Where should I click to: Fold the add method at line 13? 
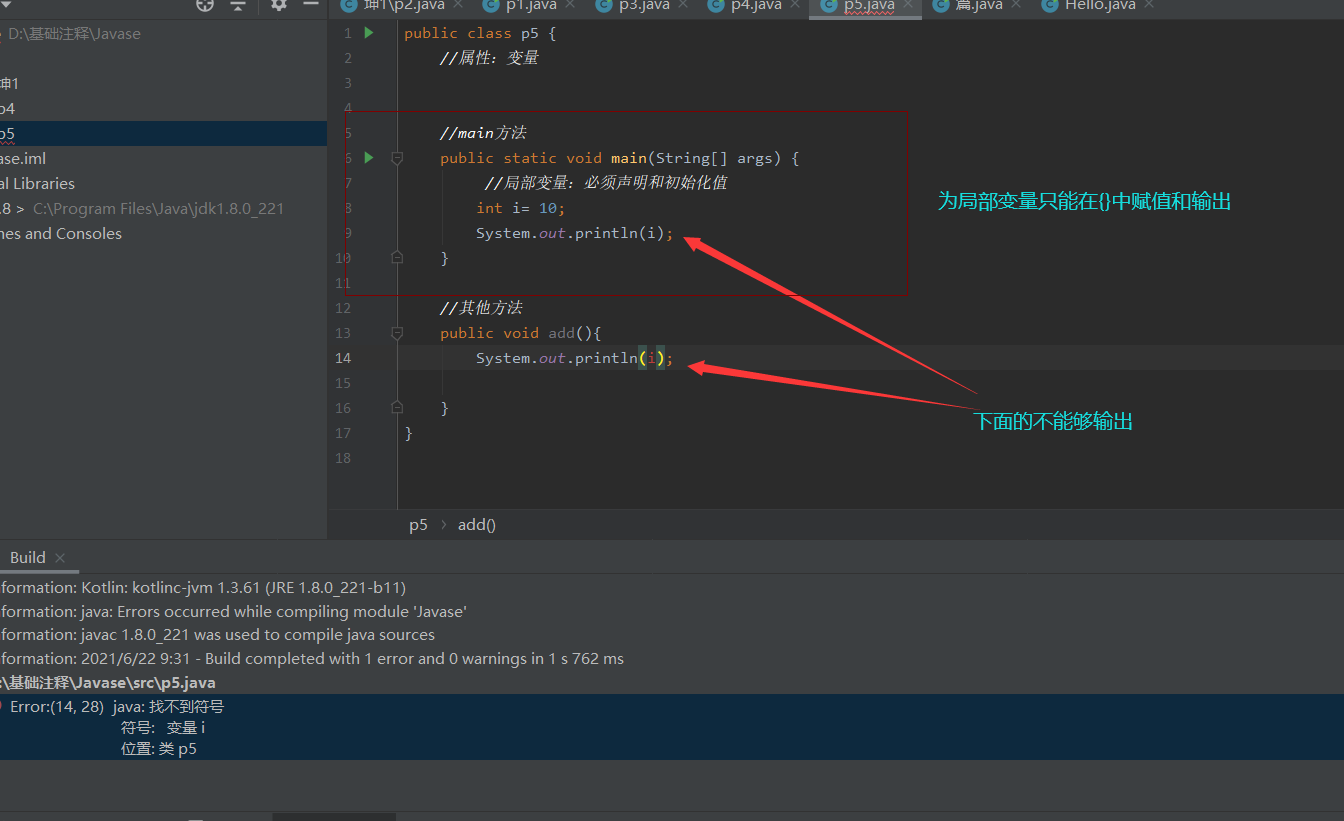coord(397,333)
